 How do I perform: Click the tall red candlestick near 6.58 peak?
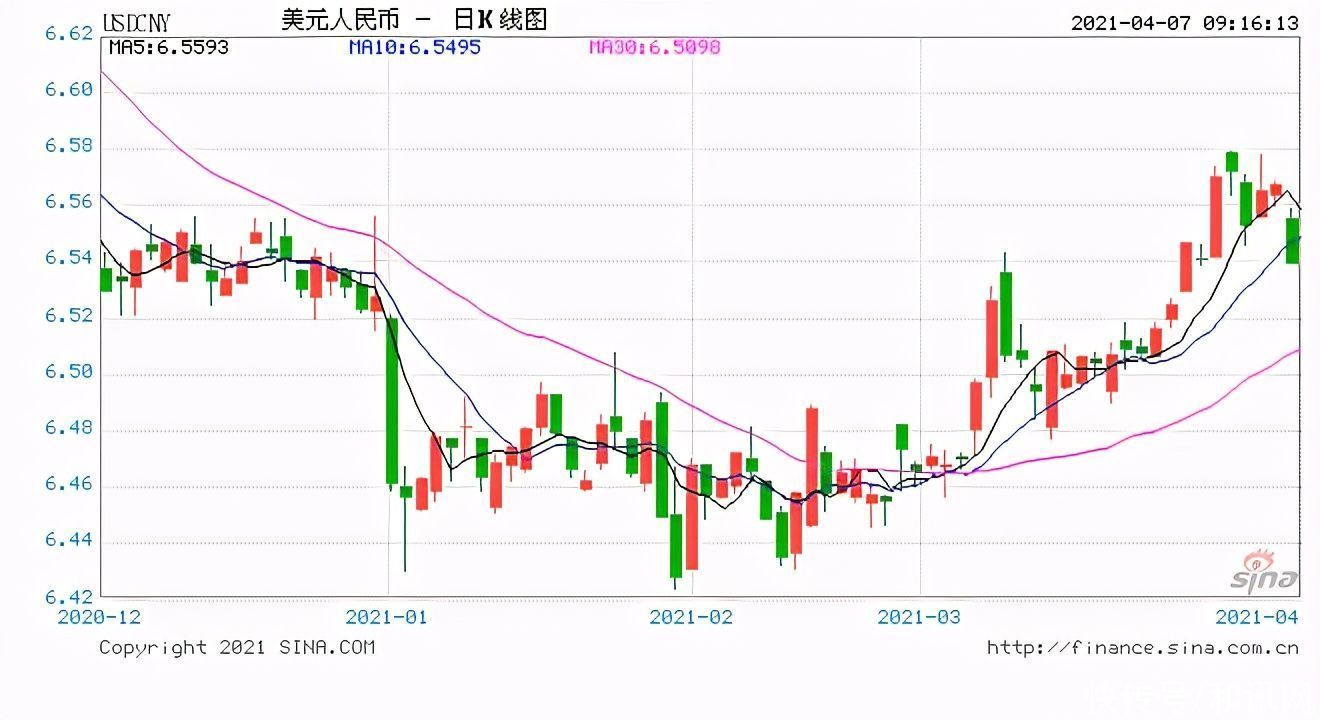click(1216, 217)
